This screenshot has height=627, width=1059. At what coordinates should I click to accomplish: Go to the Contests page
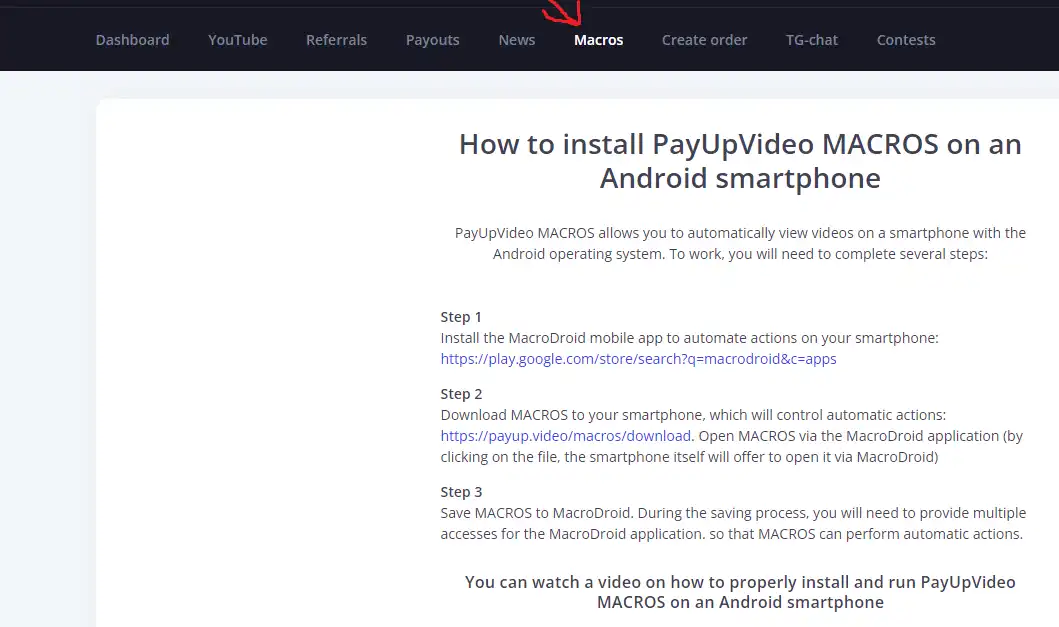pos(906,40)
